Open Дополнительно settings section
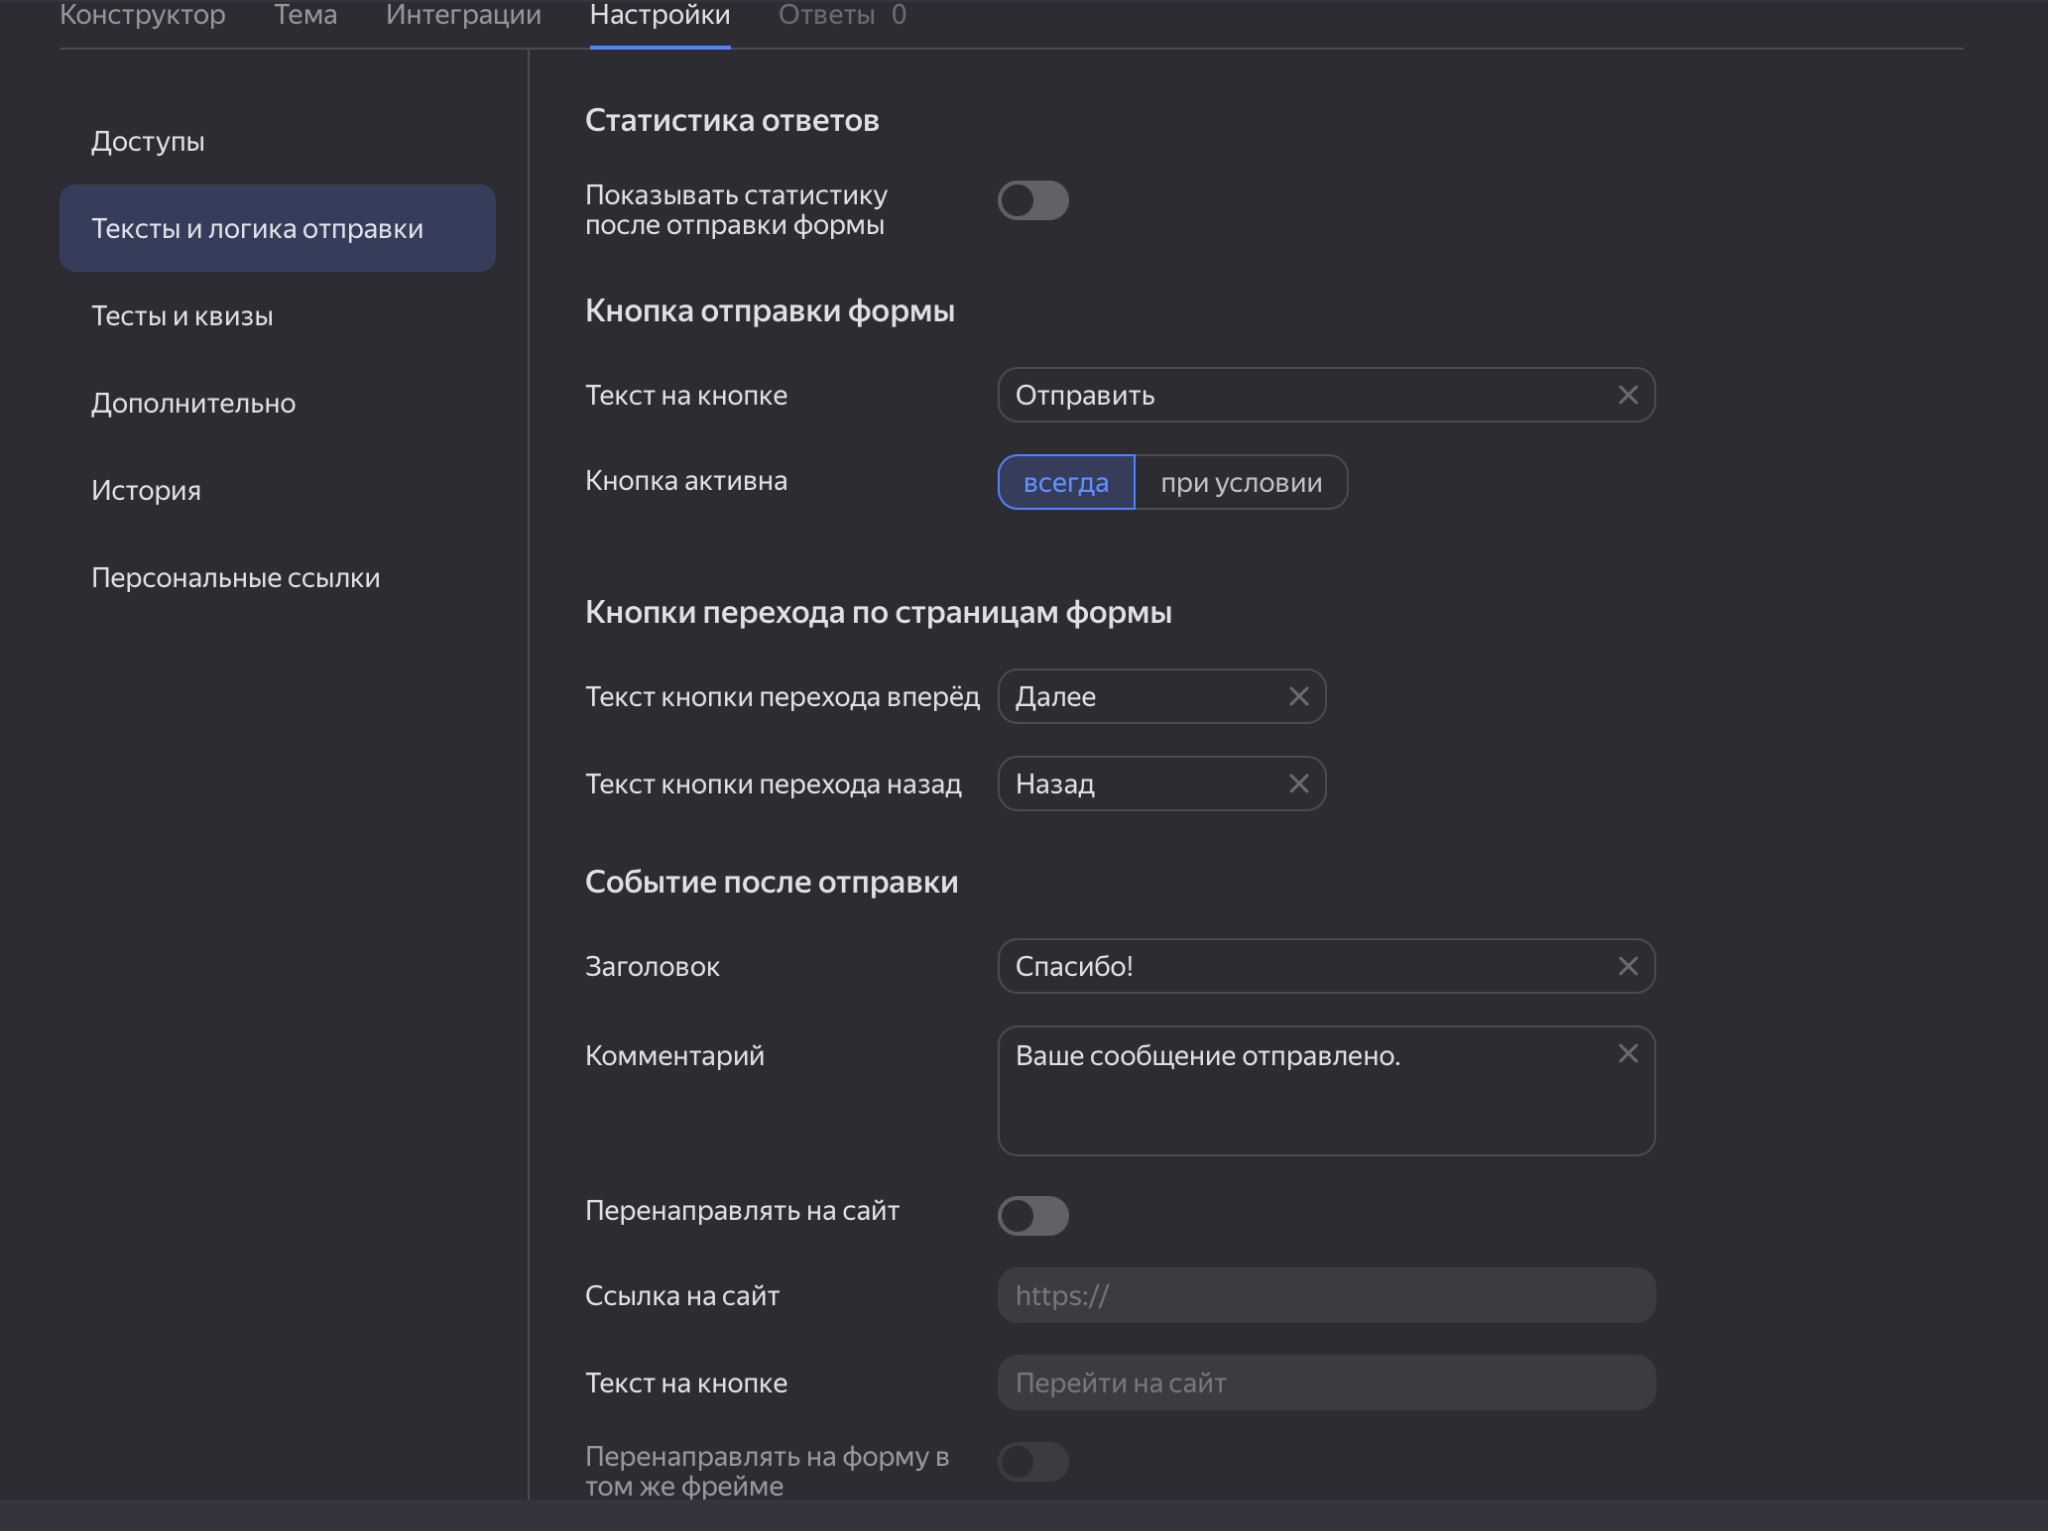The width and height of the screenshot is (2048, 1531). tap(193, 403)
